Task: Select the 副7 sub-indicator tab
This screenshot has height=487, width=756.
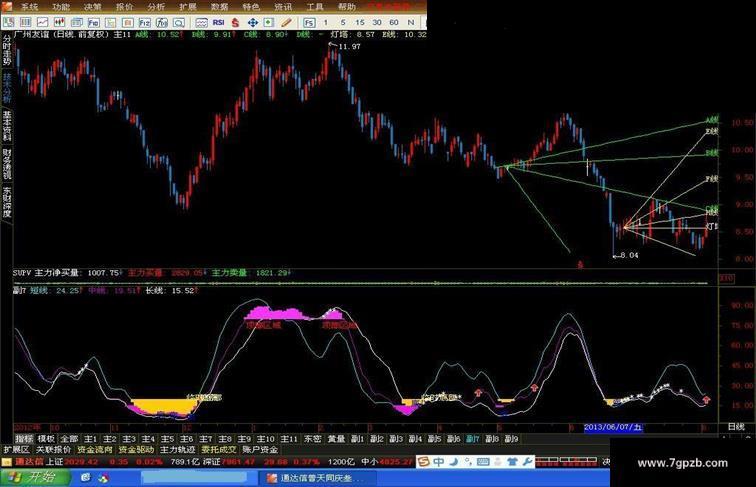Action: (473, 439)
